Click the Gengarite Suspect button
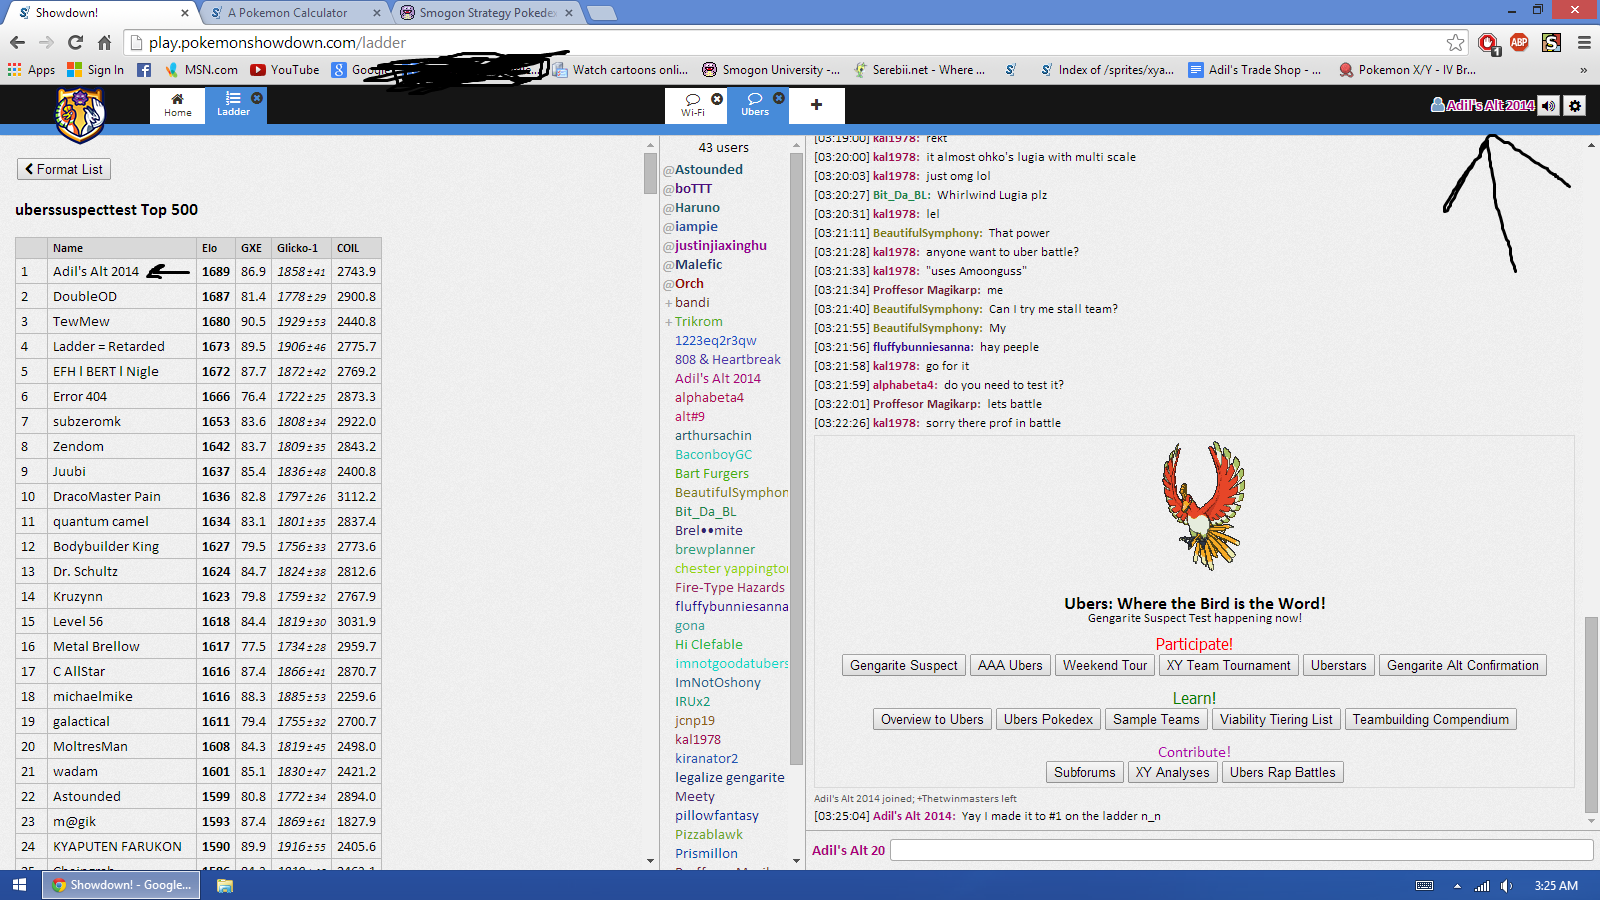Viewport: 1600px width, 900px height. click(904, 665)
